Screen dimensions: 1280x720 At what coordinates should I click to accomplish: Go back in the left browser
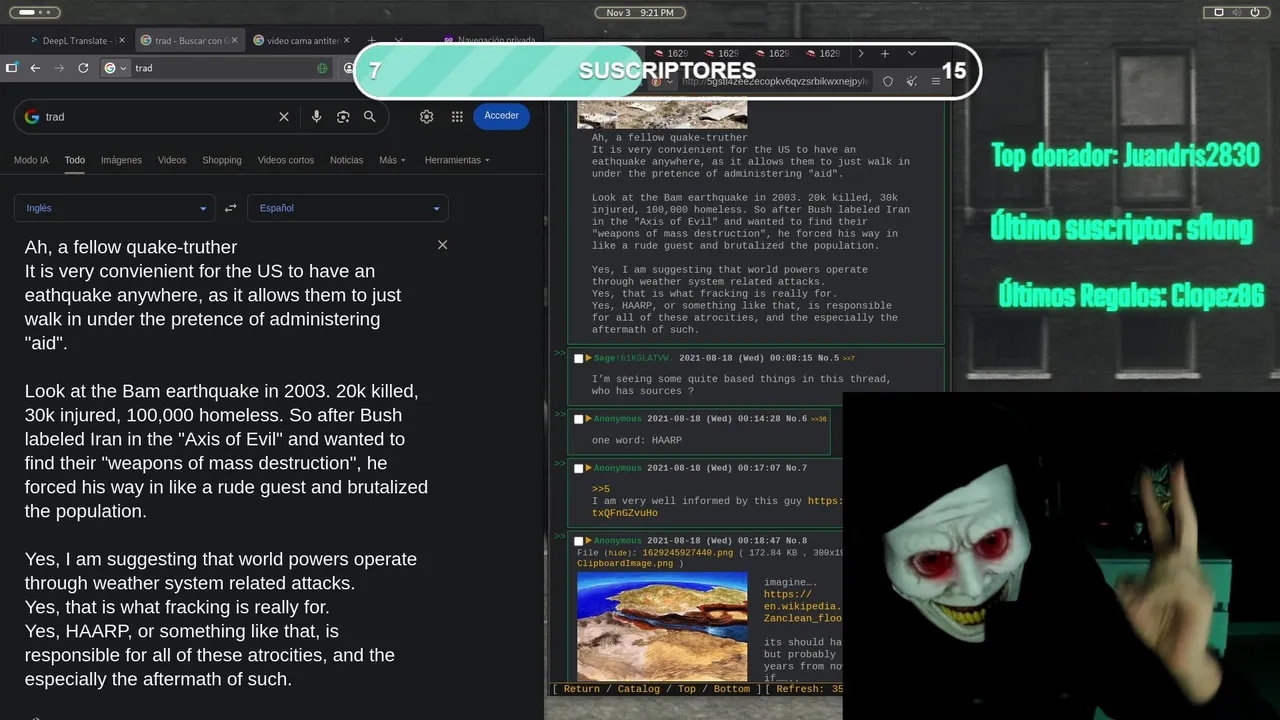tap(35, 68)
